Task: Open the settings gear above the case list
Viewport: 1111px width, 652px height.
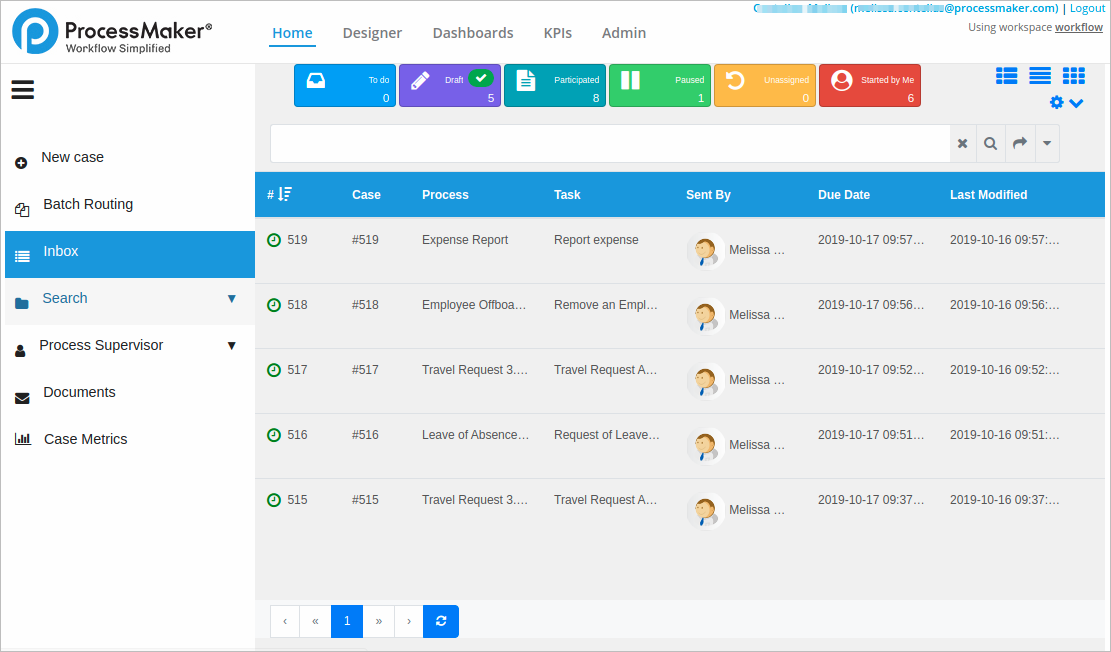Action: (x=1056, y=102)
